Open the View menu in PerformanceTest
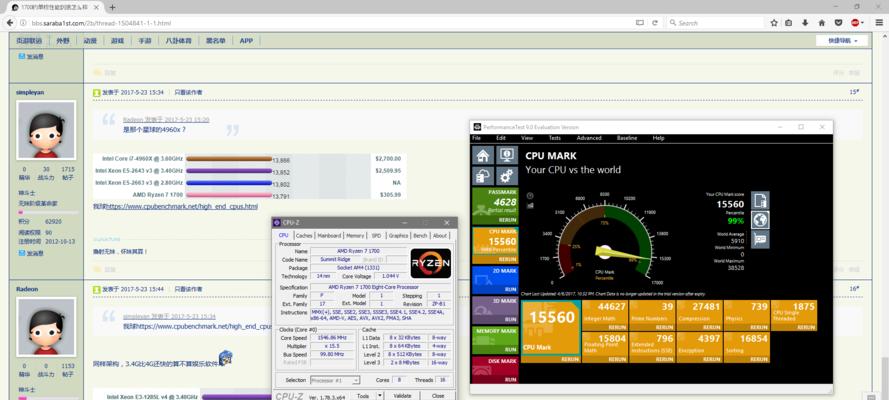The image size is (889, 400). click(x=527, y=138)
